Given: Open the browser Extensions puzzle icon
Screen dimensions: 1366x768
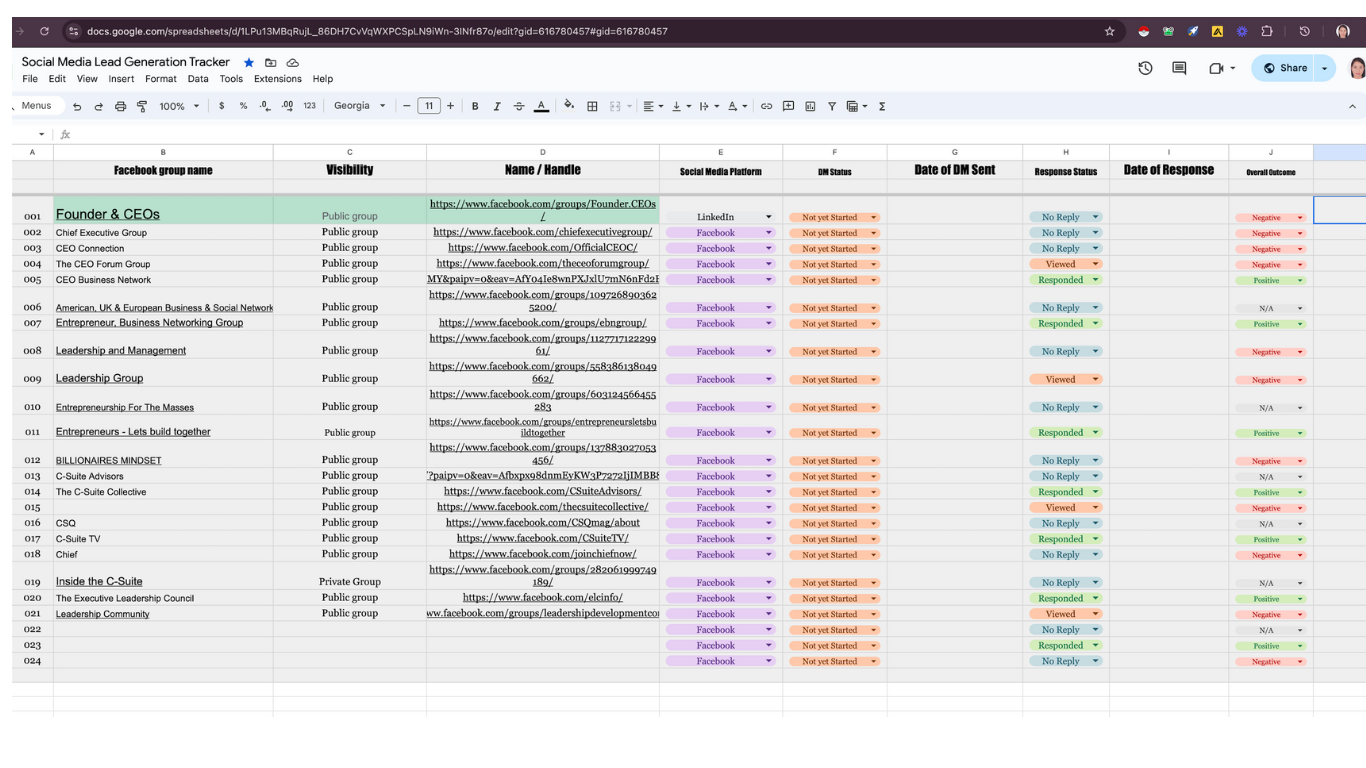Looking at the screenshot, I should point(1266,31).
